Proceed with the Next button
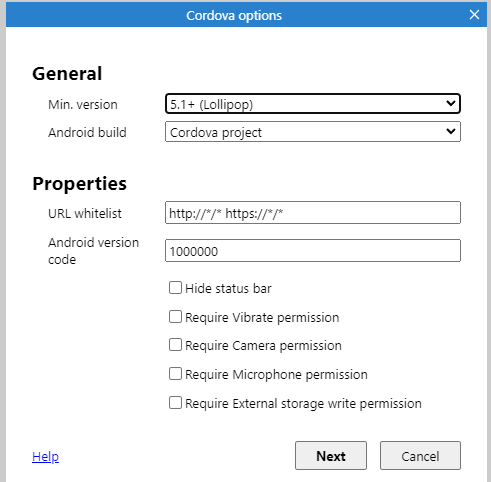The height and width of the screenshot is (482, 491). tap(331, 456)
